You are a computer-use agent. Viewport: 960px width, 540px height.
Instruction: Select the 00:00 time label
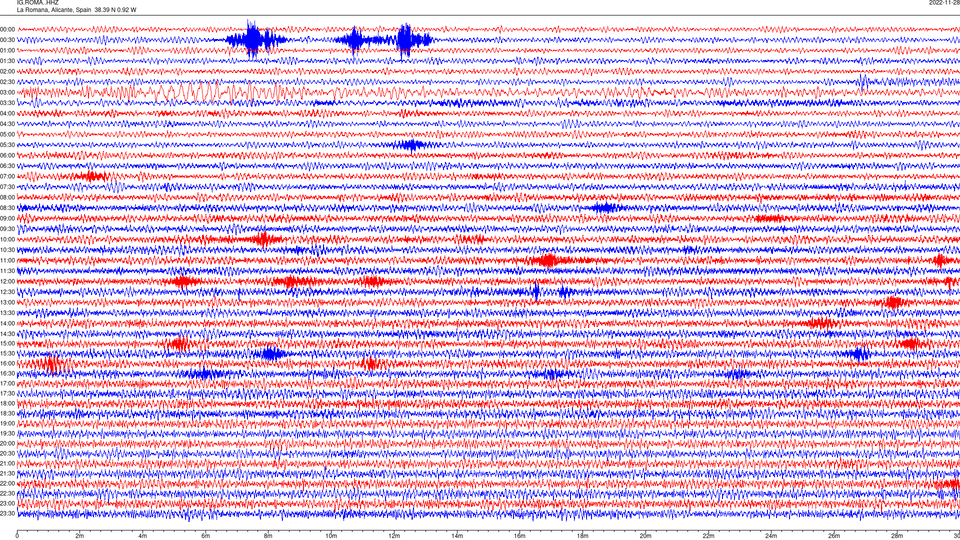7,29
